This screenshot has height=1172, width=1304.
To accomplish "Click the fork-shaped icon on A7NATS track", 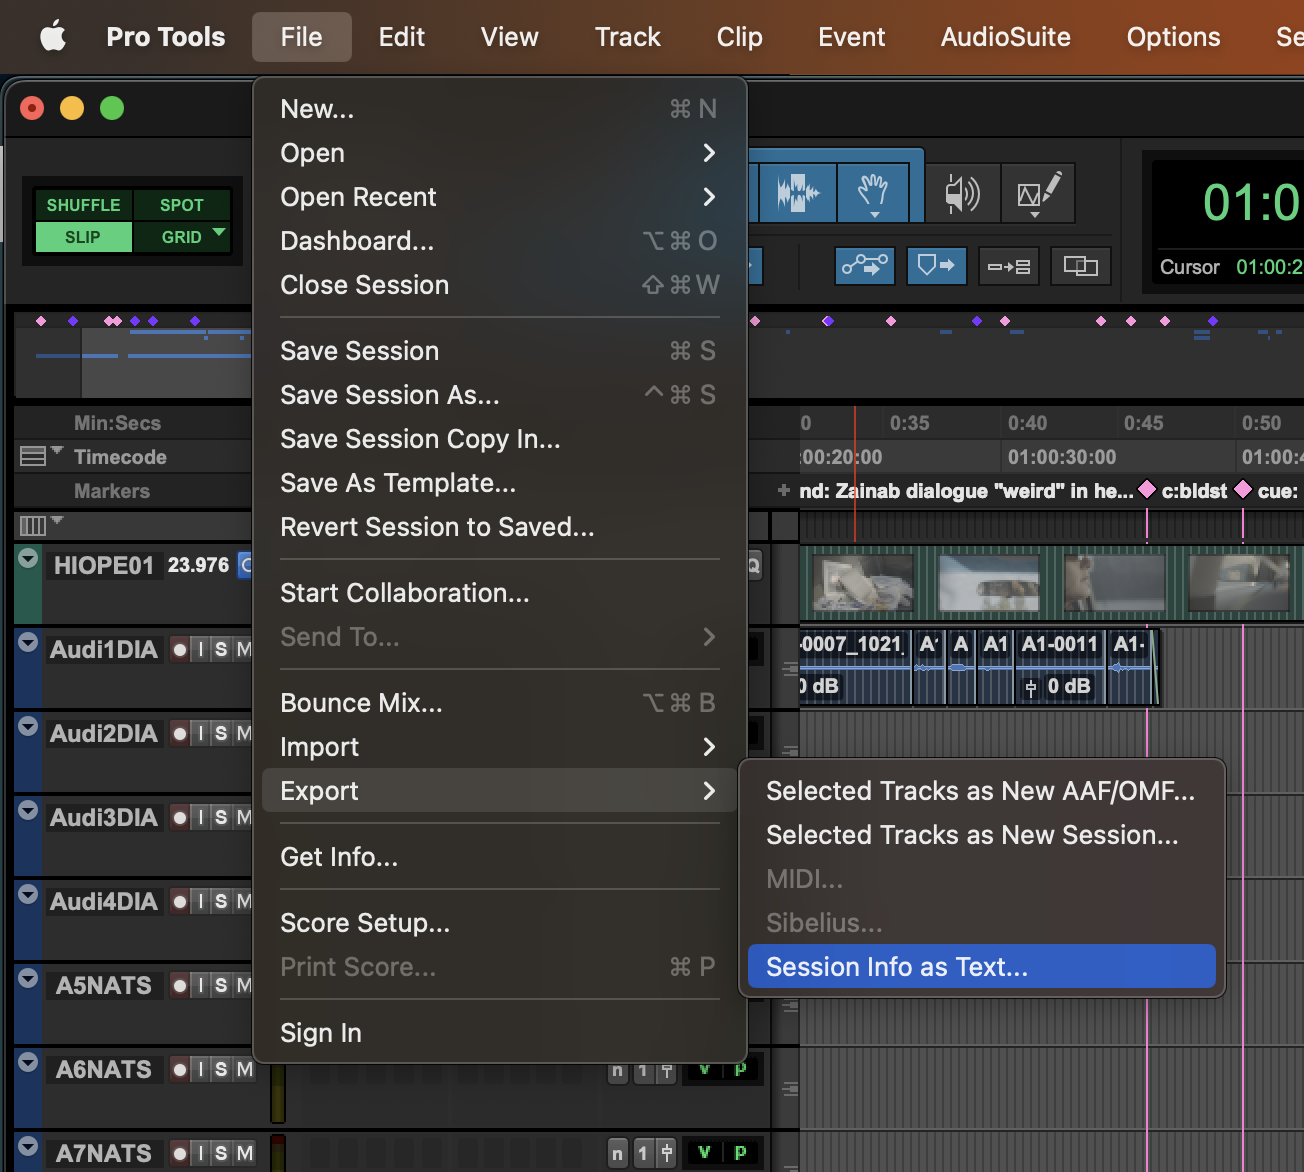I will click(667, 1153).
